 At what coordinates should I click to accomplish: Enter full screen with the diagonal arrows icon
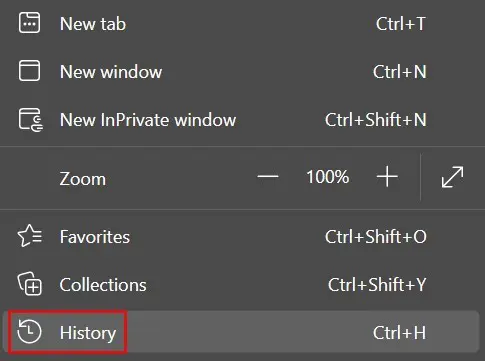pyautogui.click(x=452, y=177)
